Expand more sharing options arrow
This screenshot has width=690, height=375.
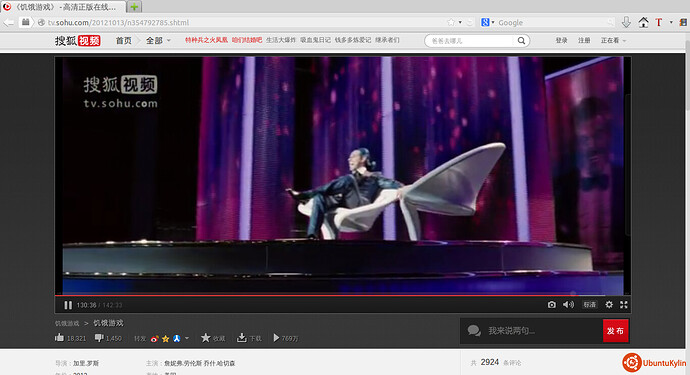[187, 338]
